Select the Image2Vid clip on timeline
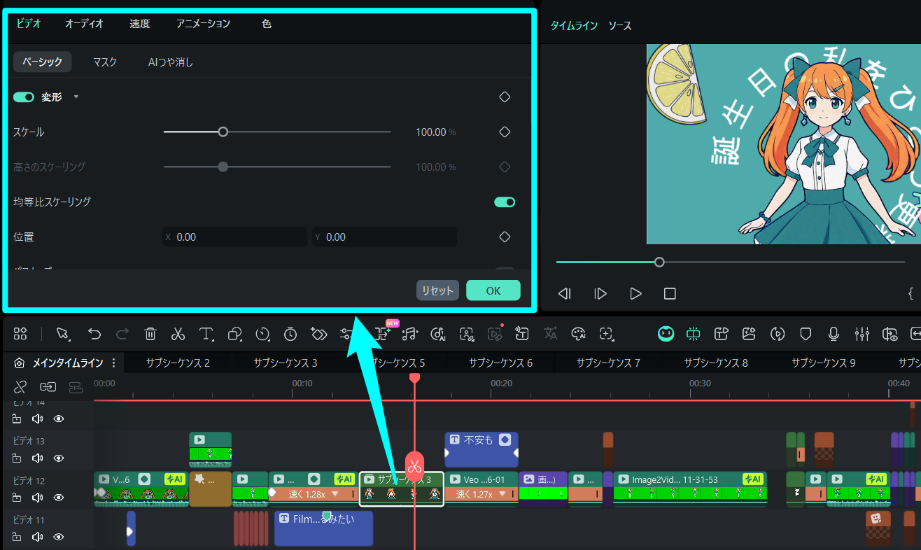 click(690, 488)
